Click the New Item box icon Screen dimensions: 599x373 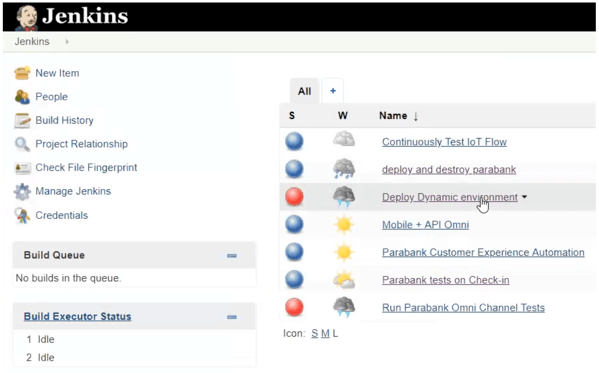[x=22, y=73]
